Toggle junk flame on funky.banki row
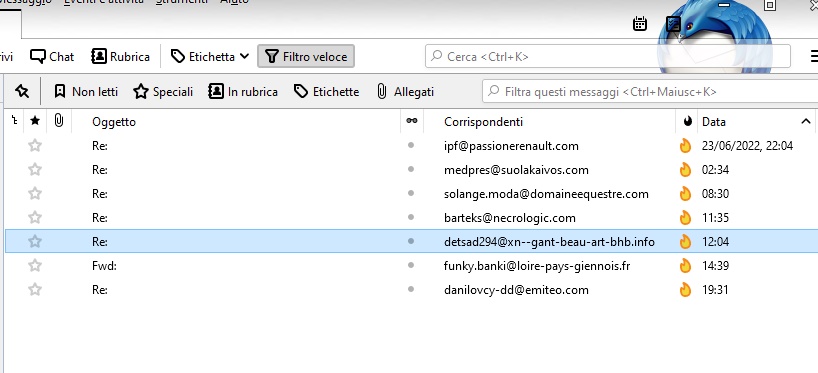818x373 pixels. click(685, 266)
